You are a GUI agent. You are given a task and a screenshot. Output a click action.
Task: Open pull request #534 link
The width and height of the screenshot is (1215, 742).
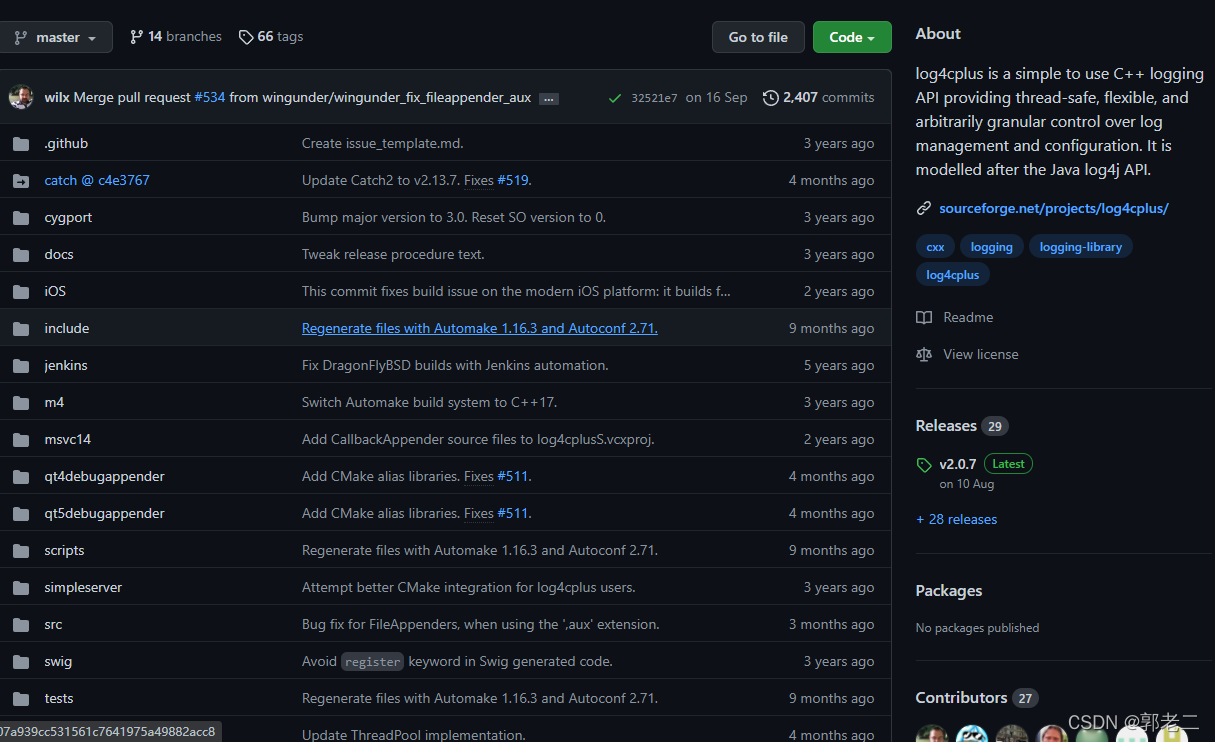tap(210, 97)
